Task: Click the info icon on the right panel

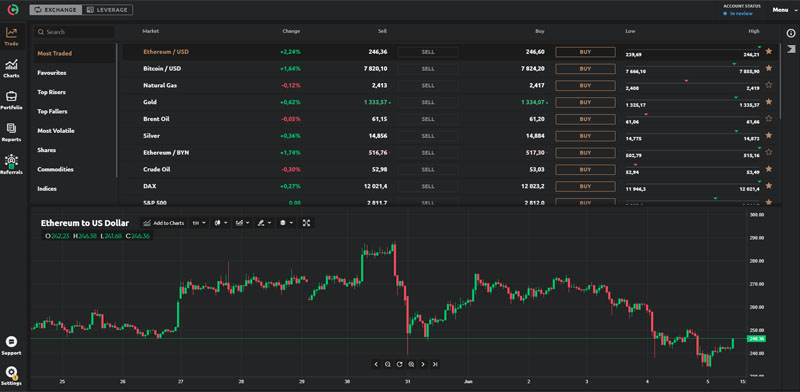Action: pyautogui.click(x=791, y=33)
